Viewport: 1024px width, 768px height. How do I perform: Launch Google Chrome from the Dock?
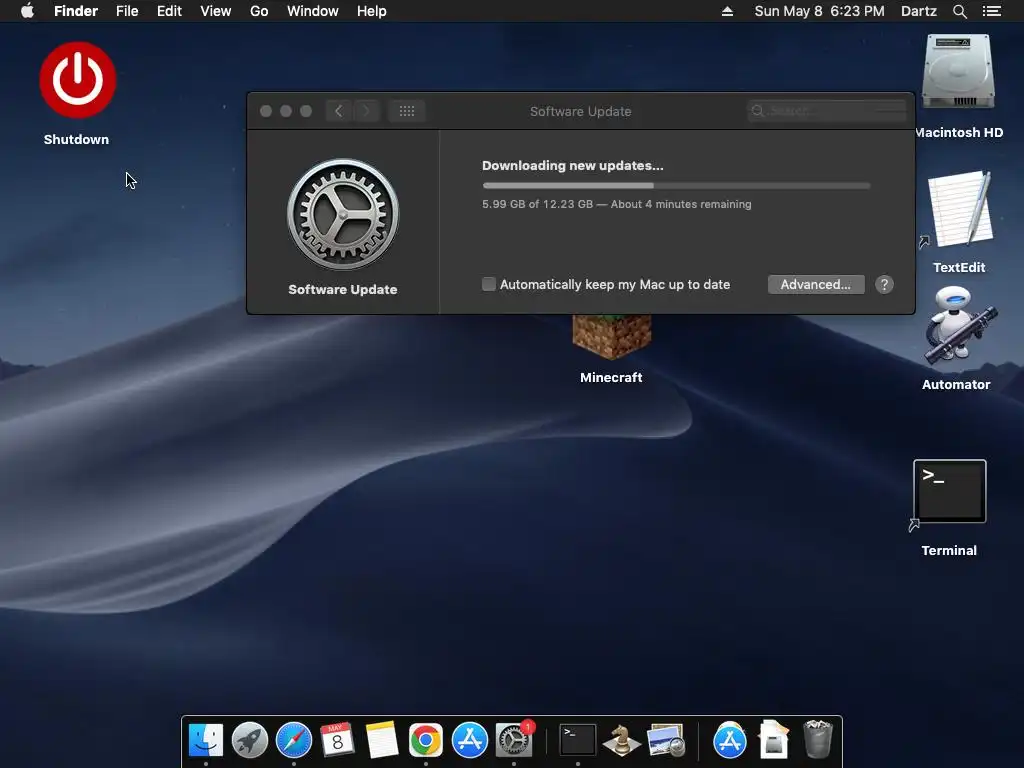pyautogui.click(x=426, y=741)
